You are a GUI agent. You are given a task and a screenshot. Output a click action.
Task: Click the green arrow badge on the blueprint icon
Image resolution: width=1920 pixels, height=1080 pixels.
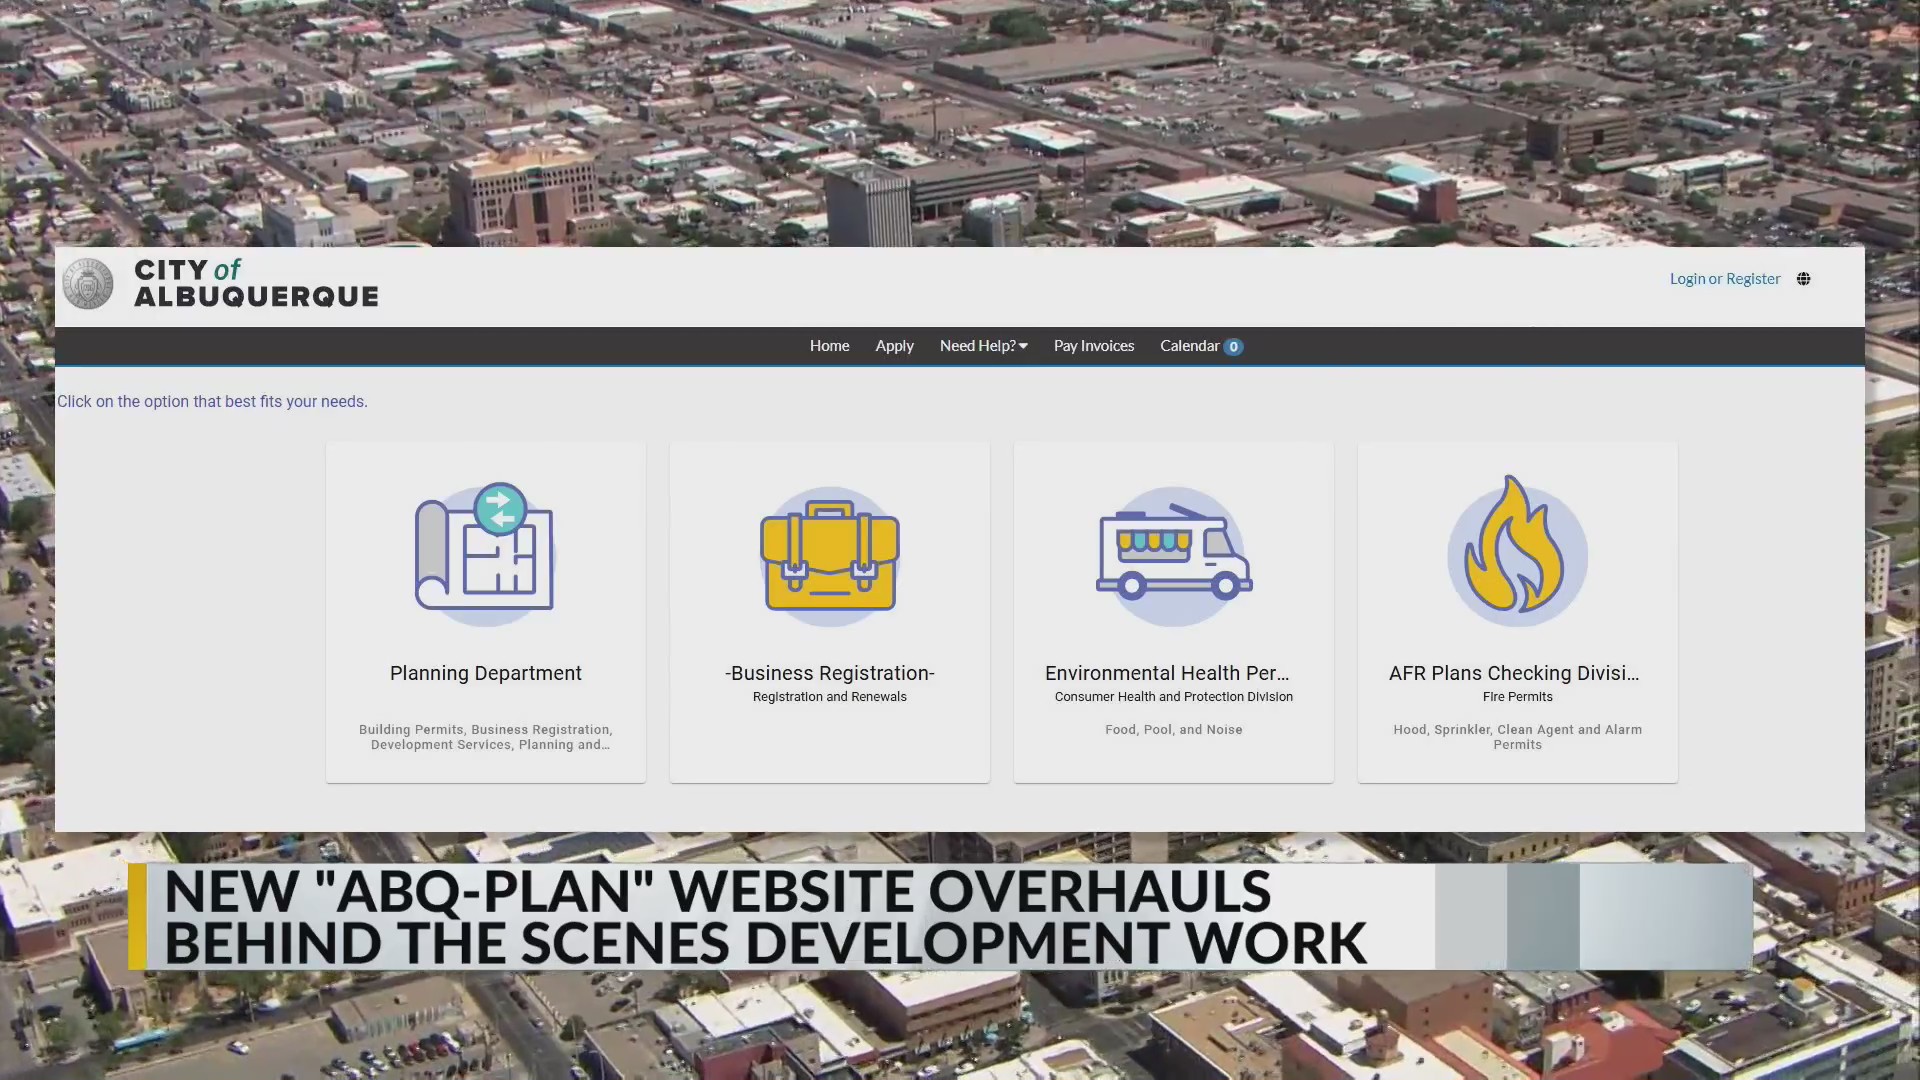coord(500,510)
